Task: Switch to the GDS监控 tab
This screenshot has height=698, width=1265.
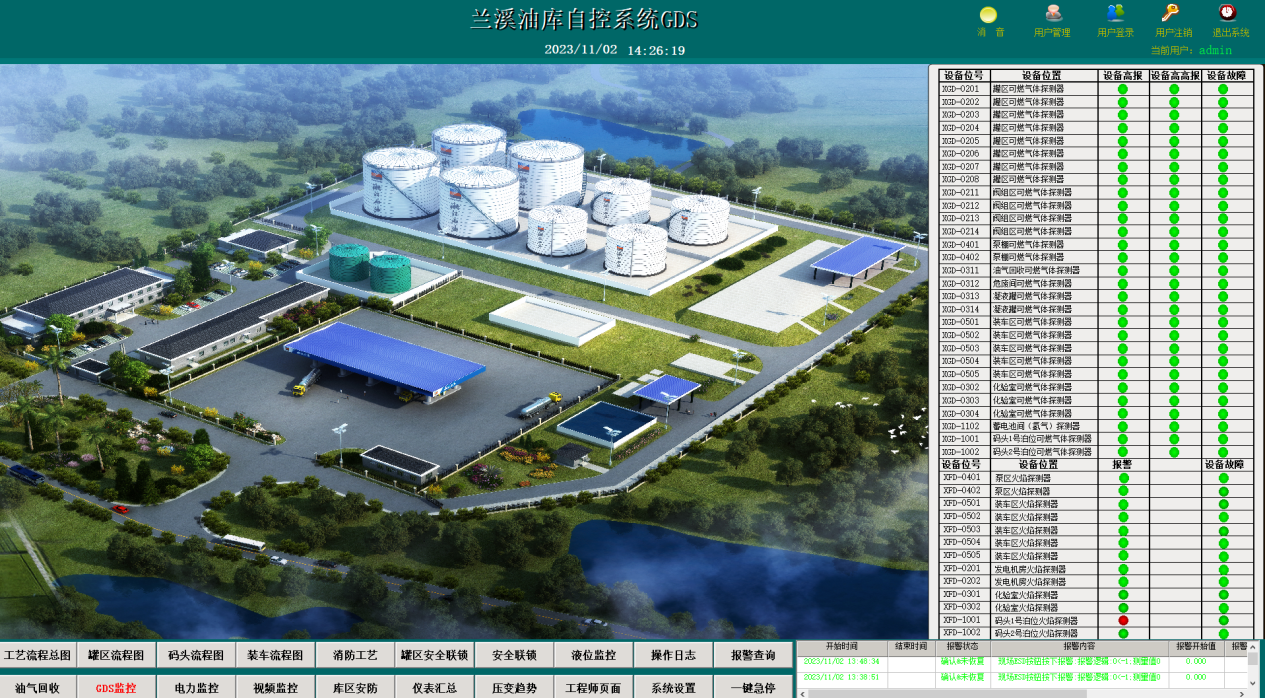Action: (x=117, y=688)
